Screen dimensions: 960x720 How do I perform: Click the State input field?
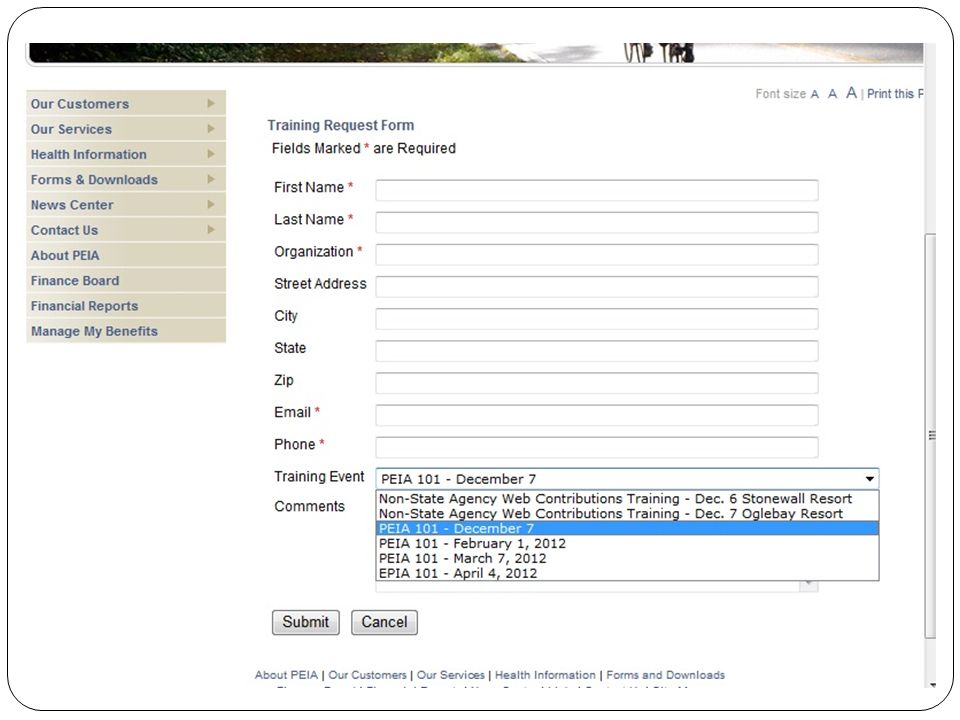597,351
